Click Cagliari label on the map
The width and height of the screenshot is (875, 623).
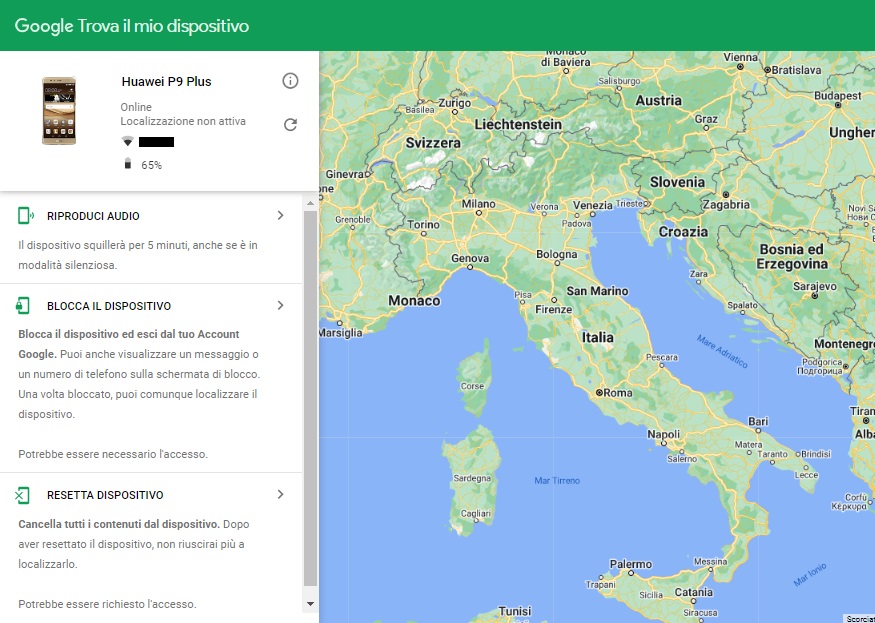click(x=475, y=514)
